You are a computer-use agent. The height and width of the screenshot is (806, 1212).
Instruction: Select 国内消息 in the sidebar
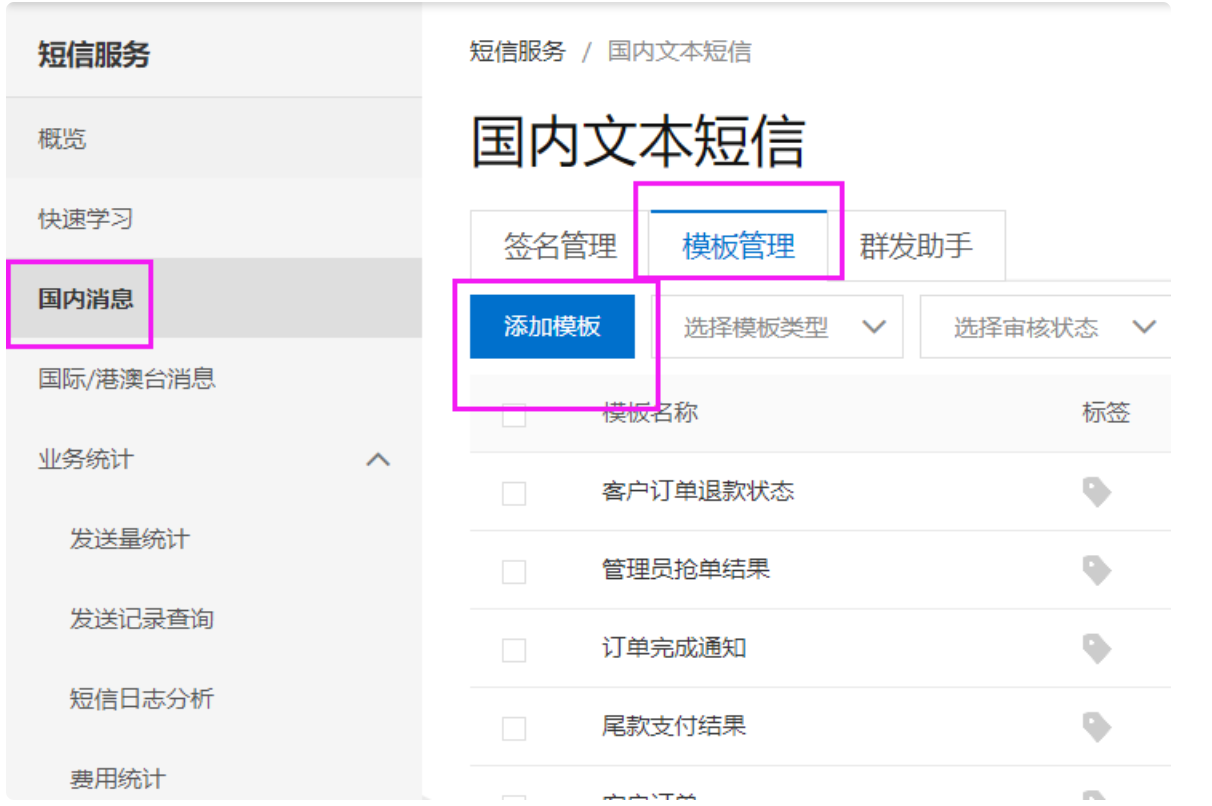pos(214,298)
